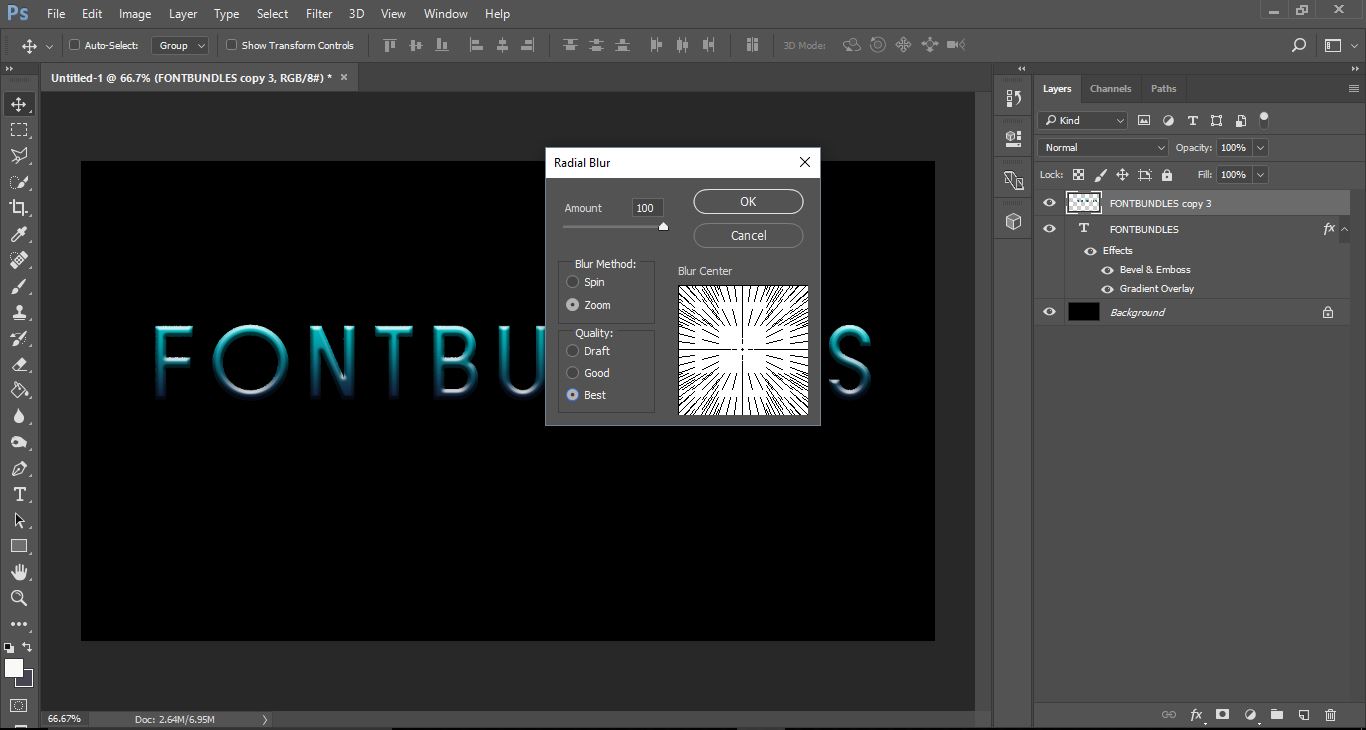Close the Radial Blur dialog
Viewport: 1366px width, 730px height.
tap(805, 162)
